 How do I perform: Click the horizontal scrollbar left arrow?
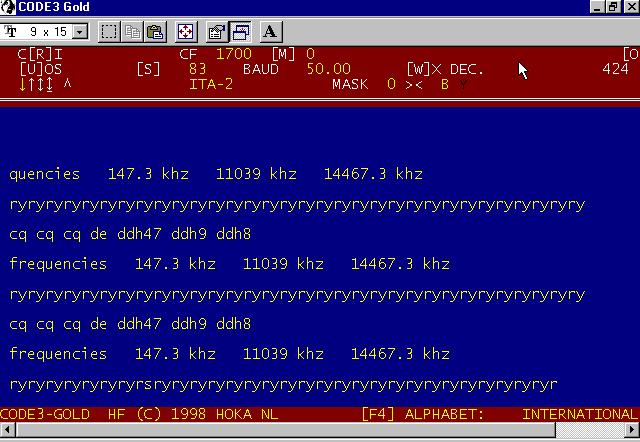coord(8,431)
